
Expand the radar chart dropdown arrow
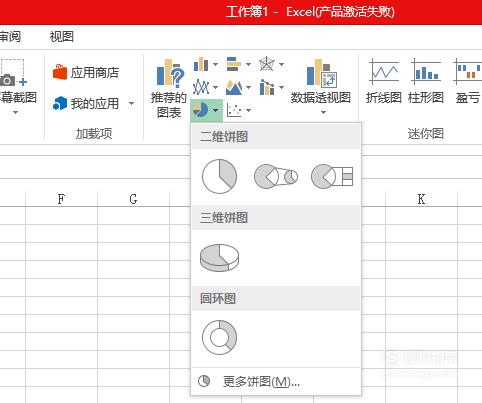coord(282,64)
